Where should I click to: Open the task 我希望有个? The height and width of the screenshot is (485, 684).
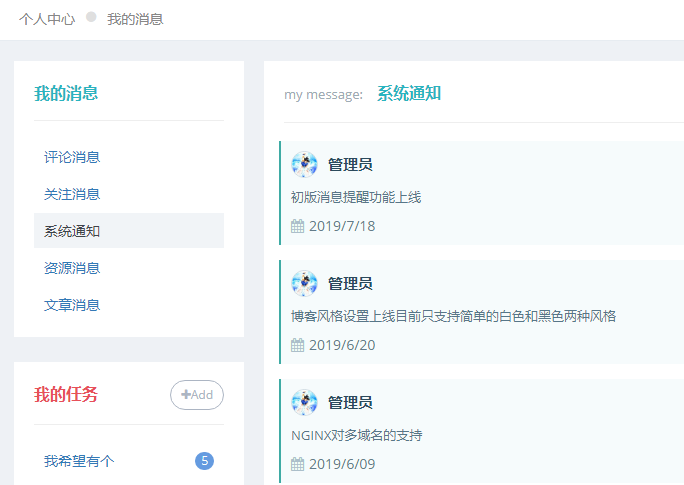point(79,461)
